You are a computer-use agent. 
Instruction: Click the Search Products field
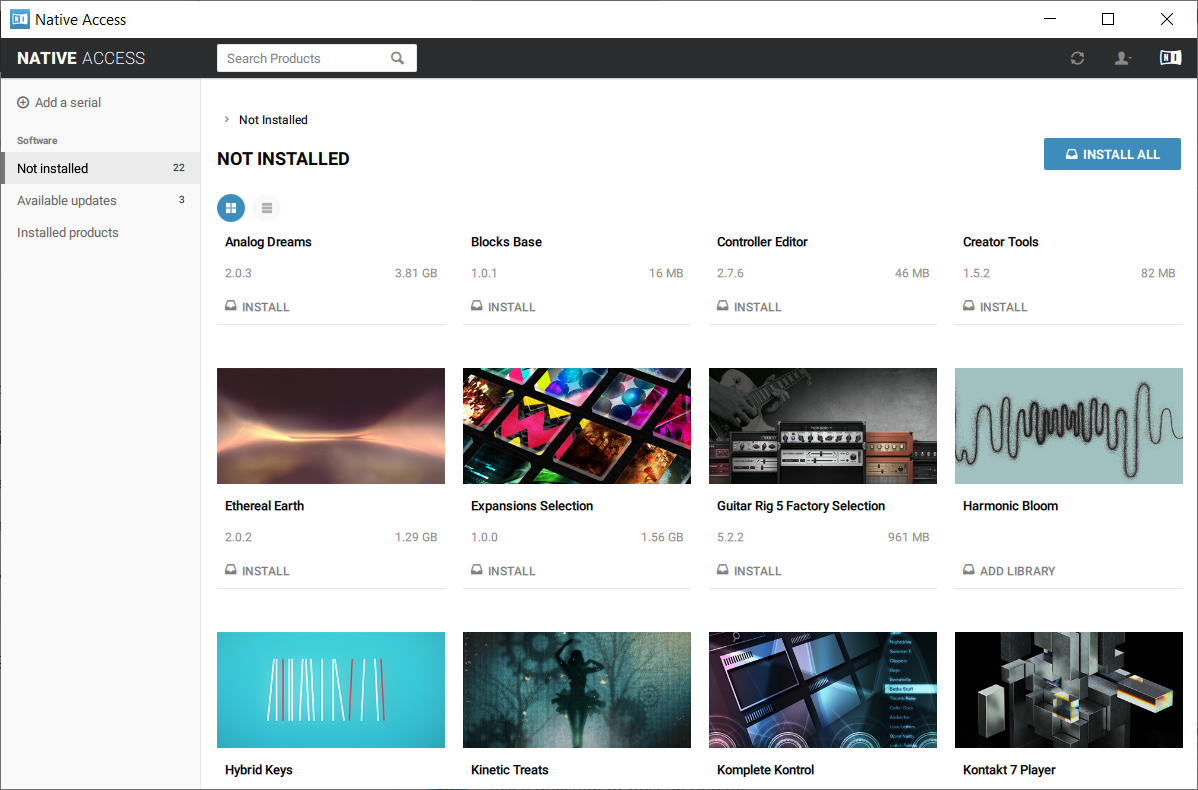click(x=316, y=58)
